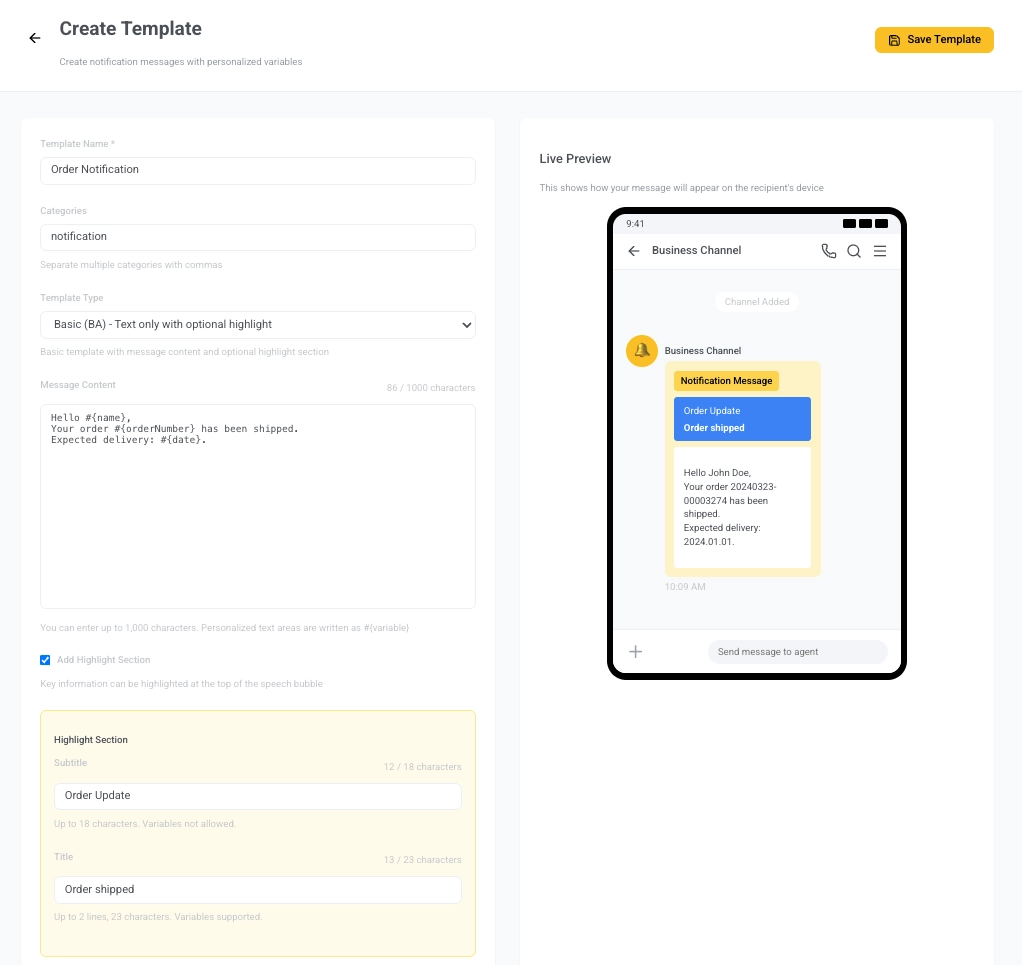The height and width of the screenshot is (965, 1022).
Task: Disable the Add Highlight Section checkbox
Action: pos(45,660)
